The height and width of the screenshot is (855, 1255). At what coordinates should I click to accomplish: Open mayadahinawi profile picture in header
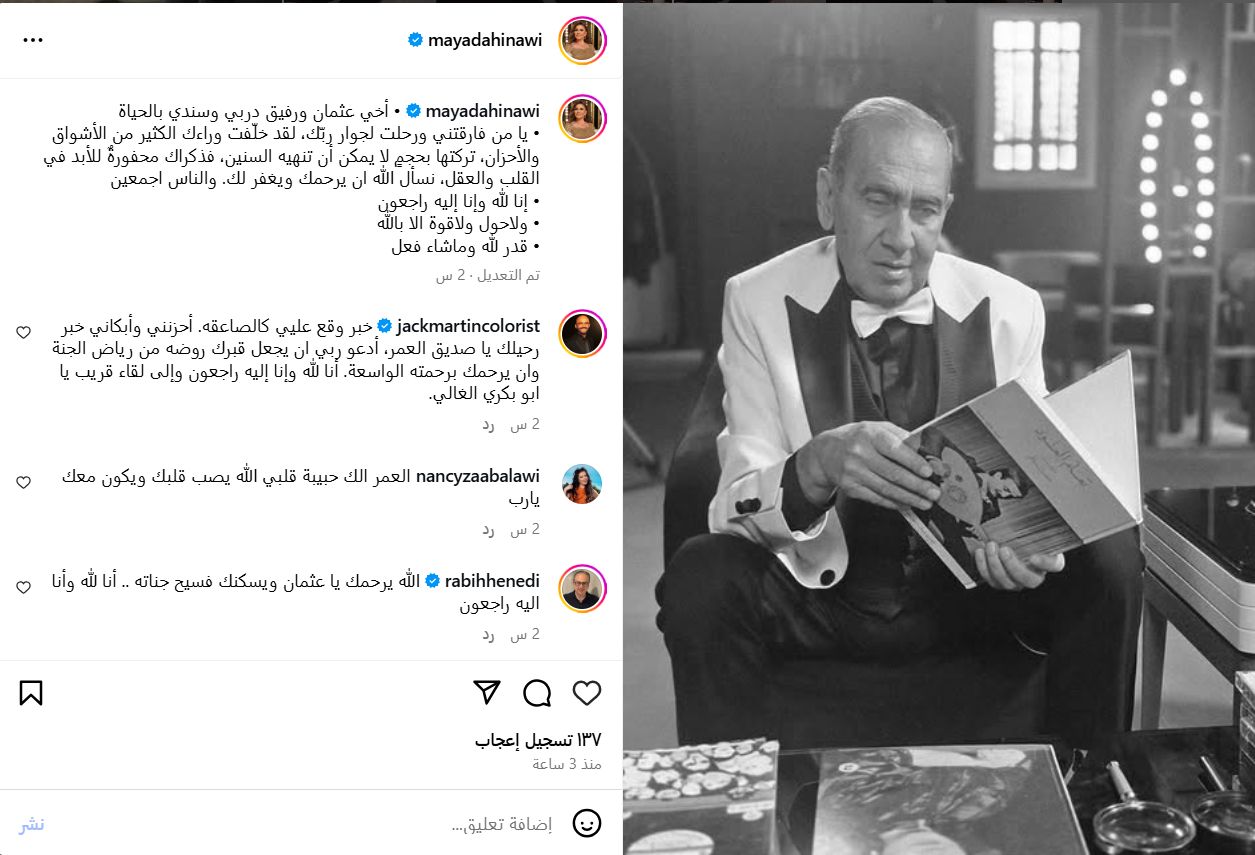[x=582, y=40]
